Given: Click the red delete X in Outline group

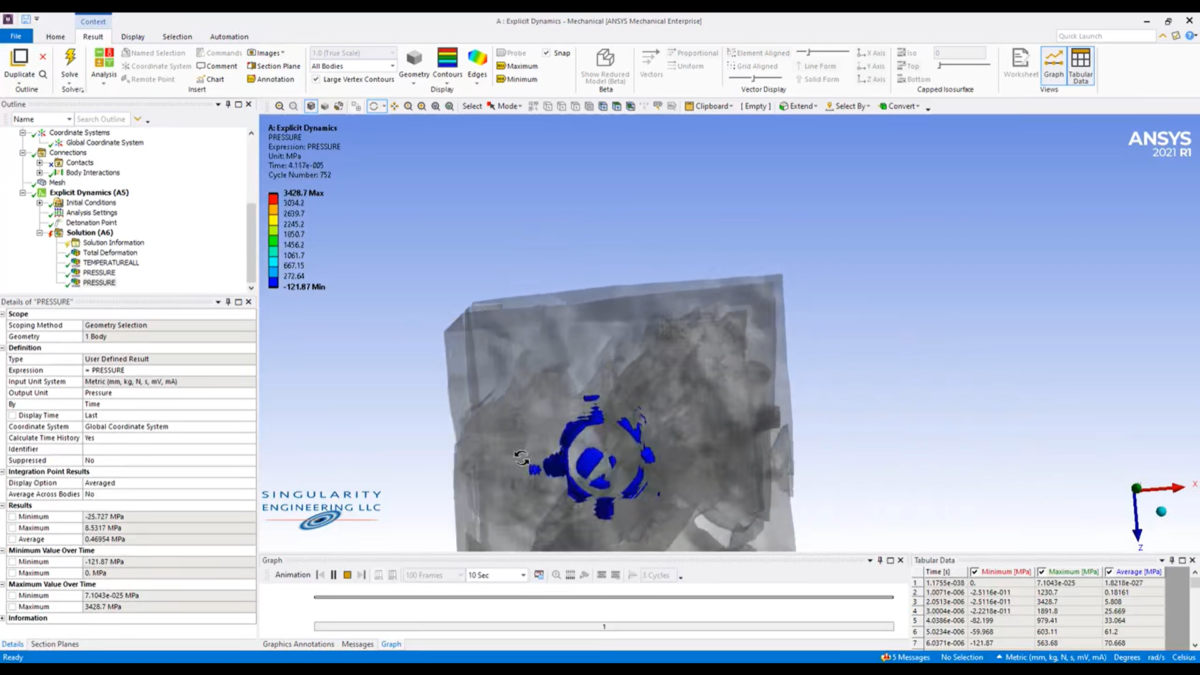Looking at the screenshot, I should [x=43, y=57].
